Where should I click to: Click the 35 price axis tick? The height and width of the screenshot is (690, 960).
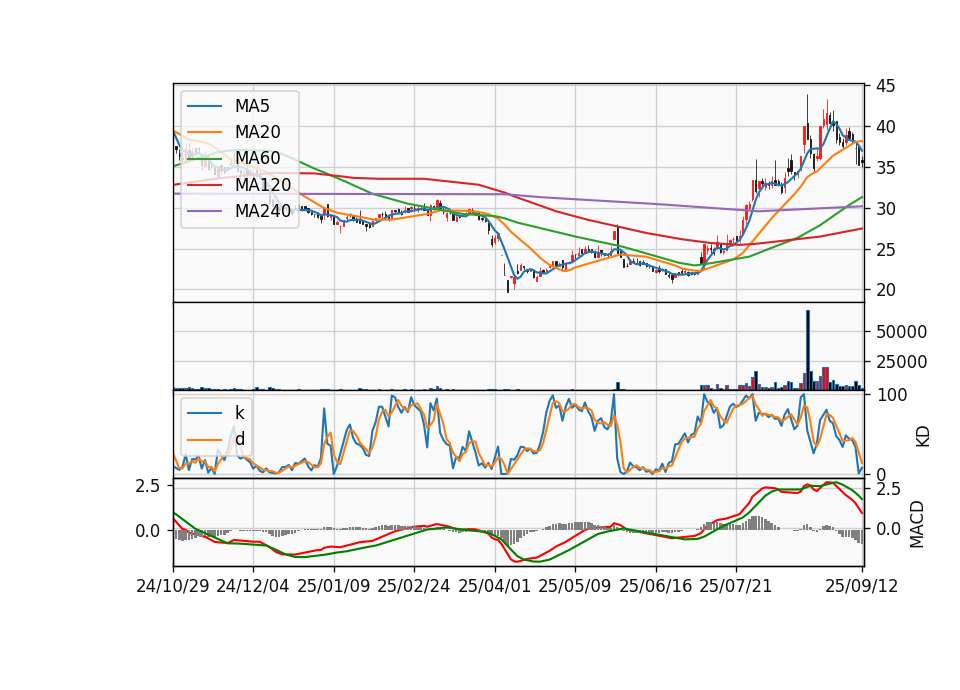[x=886, y=168]
